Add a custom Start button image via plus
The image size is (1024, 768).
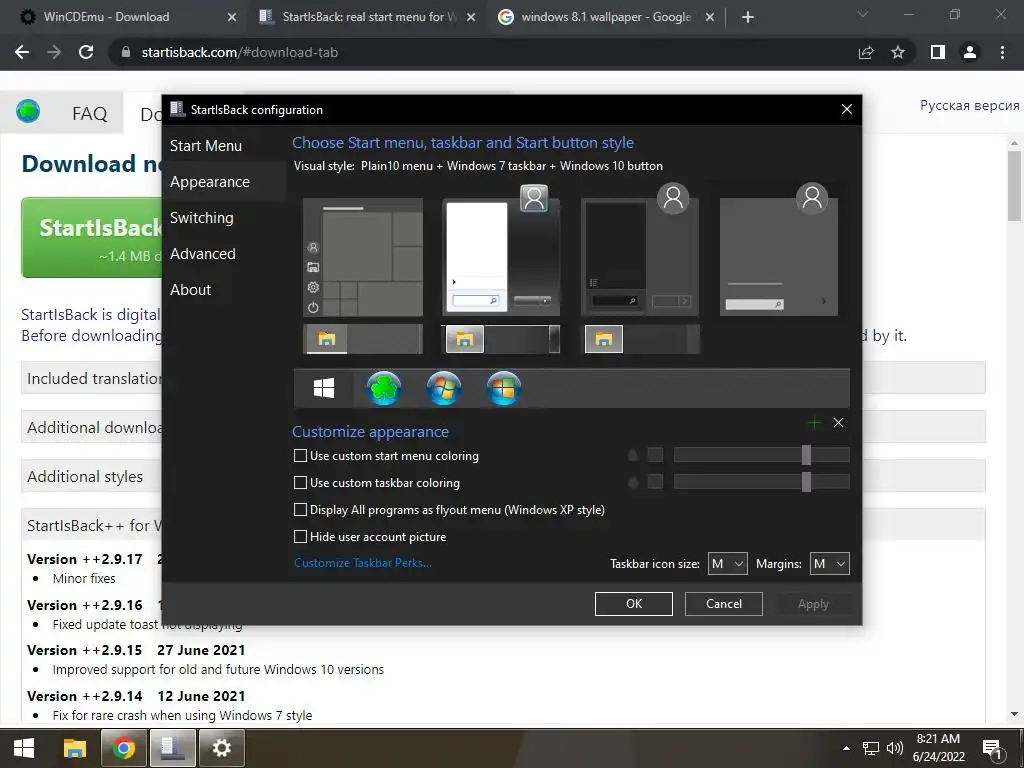[x=814, y=423]
